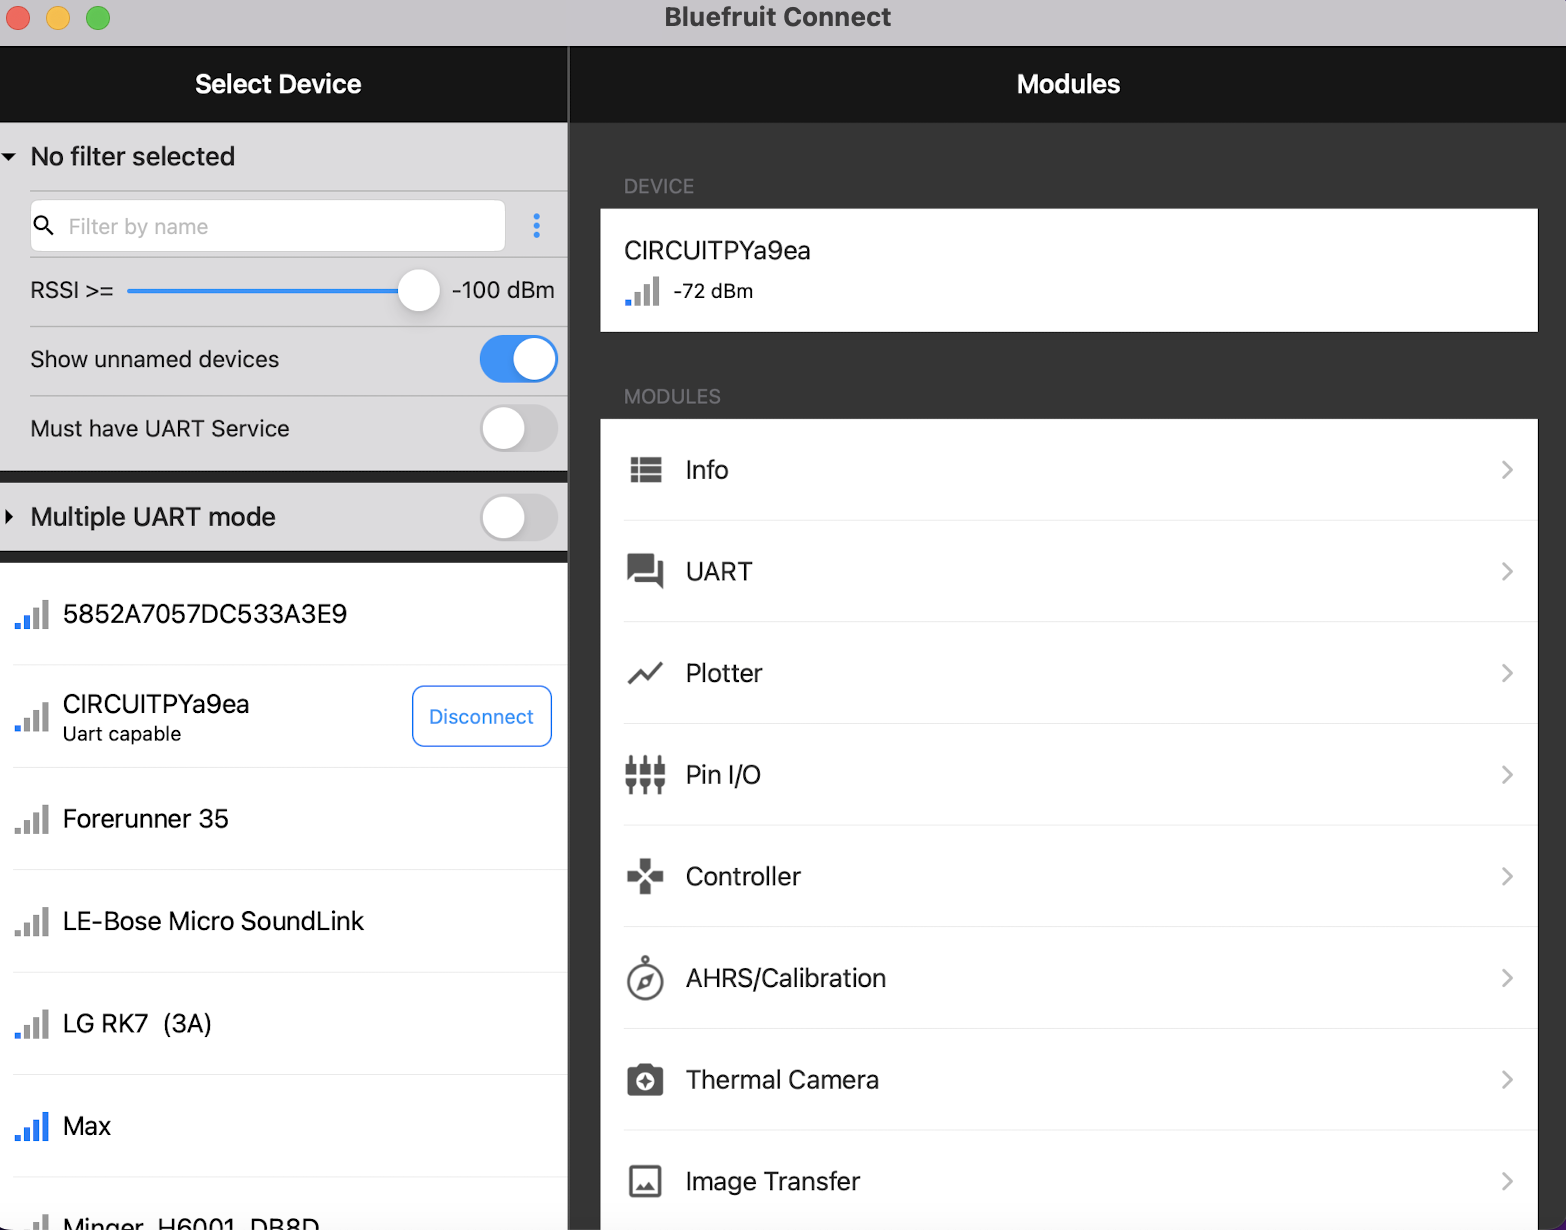Click the -100 dBm RSSI value

tap(503, 290)
